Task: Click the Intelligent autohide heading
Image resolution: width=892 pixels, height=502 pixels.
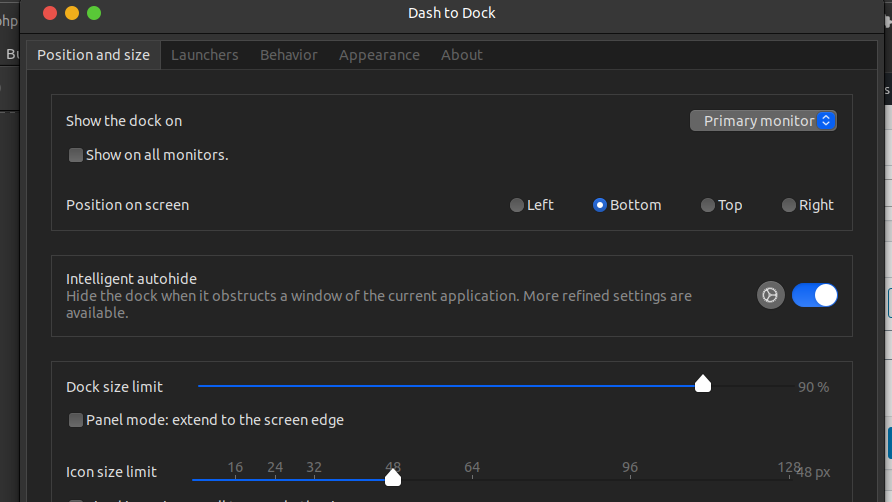Action: tap(131, 279)
